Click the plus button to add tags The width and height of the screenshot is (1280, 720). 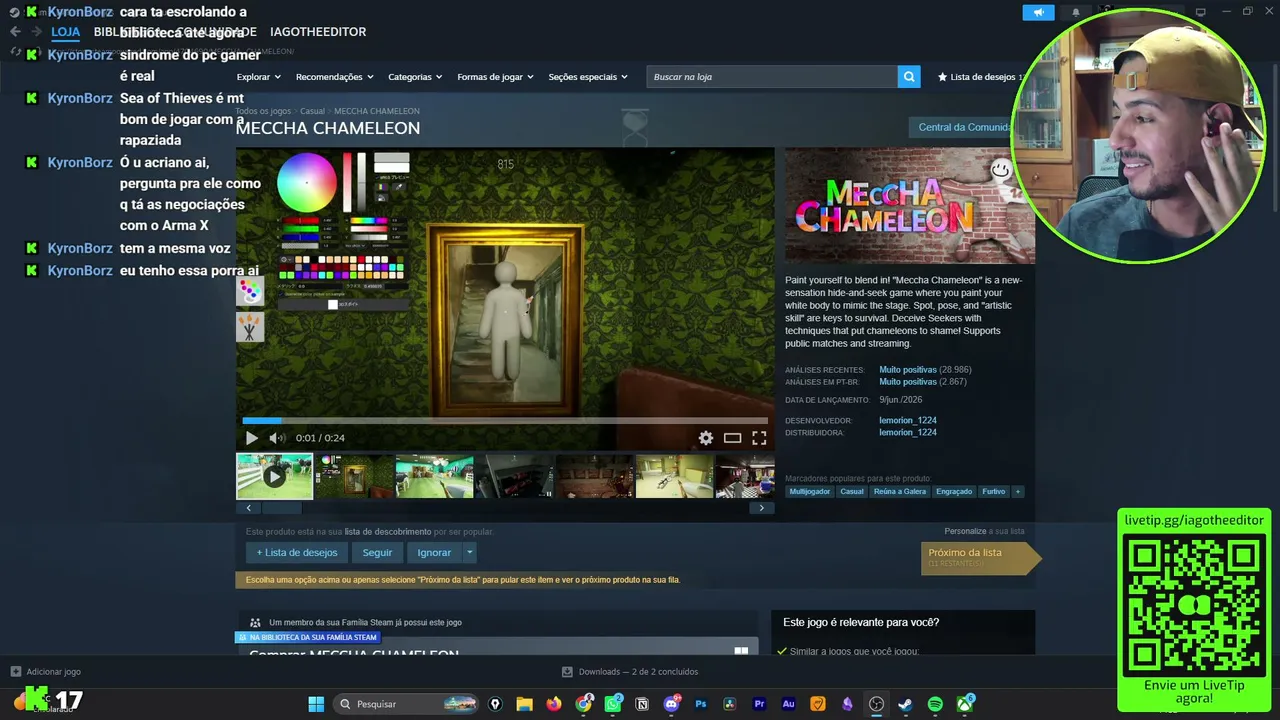click(x=1018, y=492)
